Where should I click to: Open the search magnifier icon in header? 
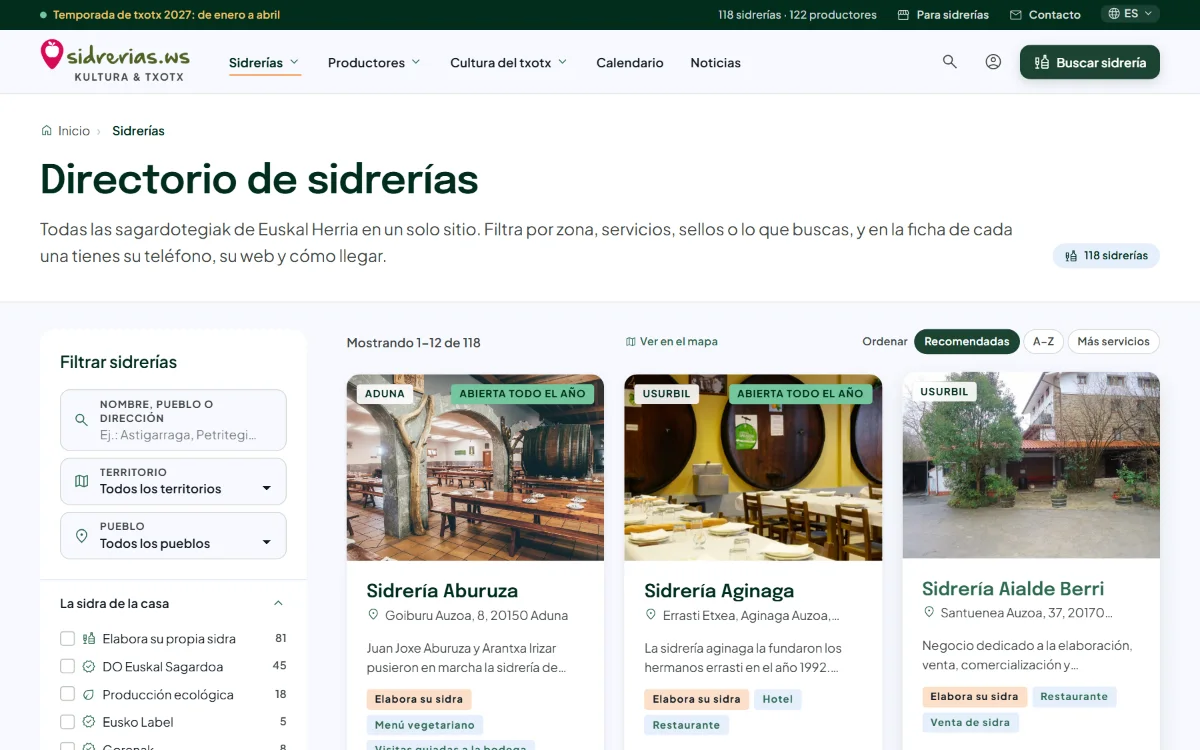click(x=950, y=62)
